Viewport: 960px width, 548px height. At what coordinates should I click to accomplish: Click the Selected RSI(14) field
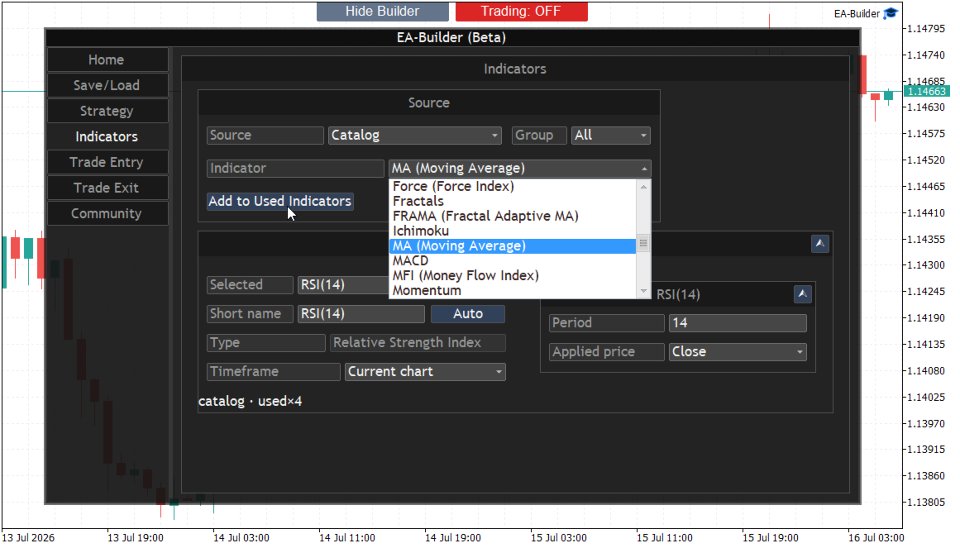[x=343, y=285]
